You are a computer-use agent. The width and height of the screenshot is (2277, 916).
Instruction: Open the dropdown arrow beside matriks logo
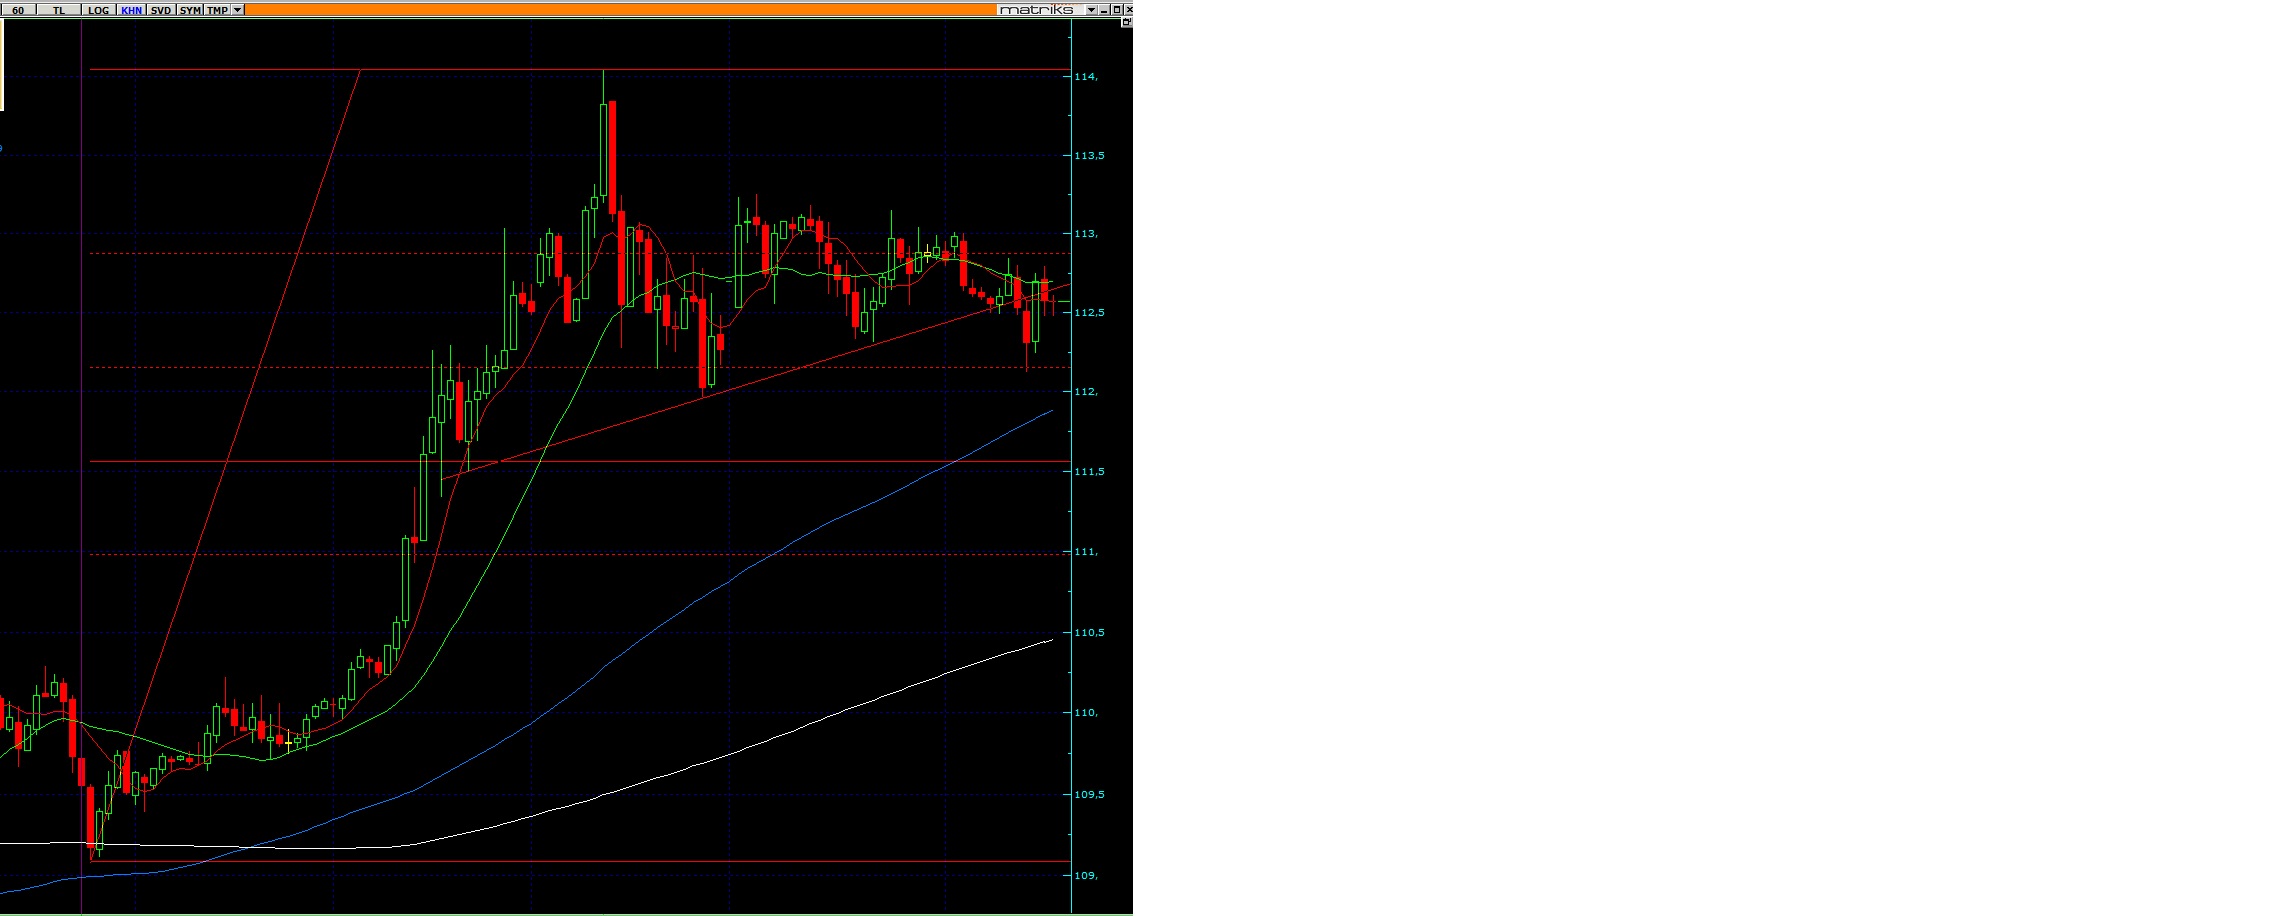pyautogui.click(x=1091, y=10)
